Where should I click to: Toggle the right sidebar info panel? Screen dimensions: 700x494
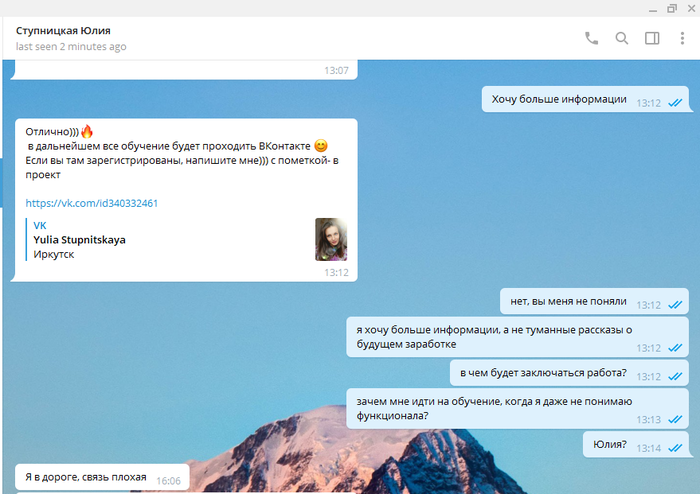[652, 39]
